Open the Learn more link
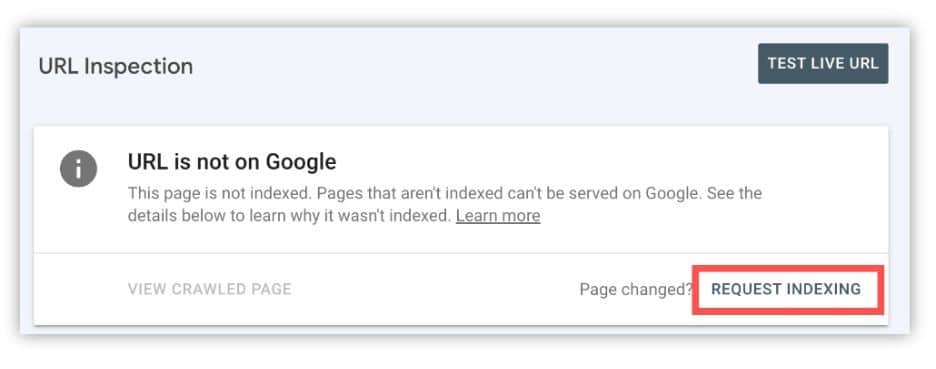The height and width of the screenshot is (369, 936). coord(498,216)
